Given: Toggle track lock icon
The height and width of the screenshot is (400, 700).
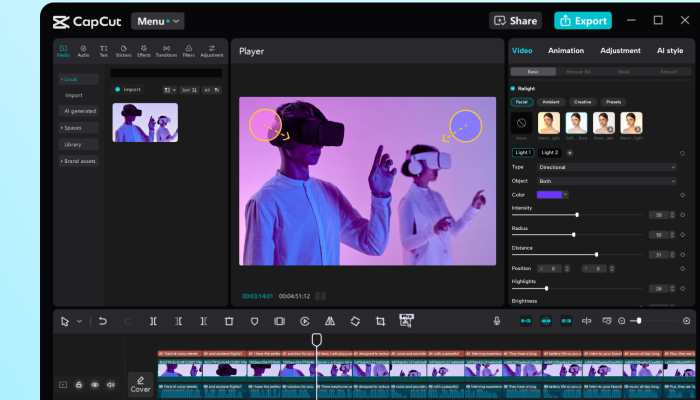Looking at the screenshot, I should (79, 384).
